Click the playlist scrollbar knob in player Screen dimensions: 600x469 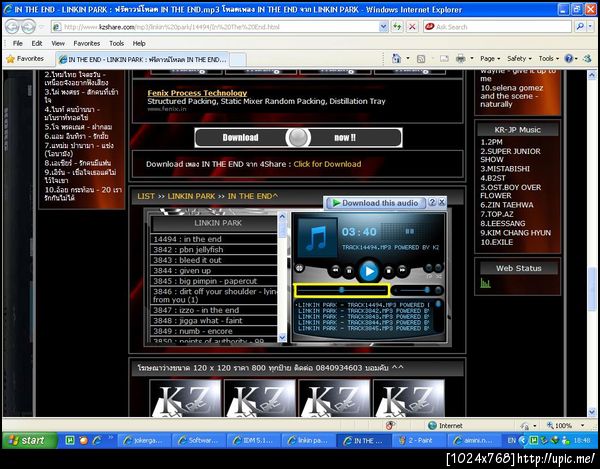coord(439,305)
